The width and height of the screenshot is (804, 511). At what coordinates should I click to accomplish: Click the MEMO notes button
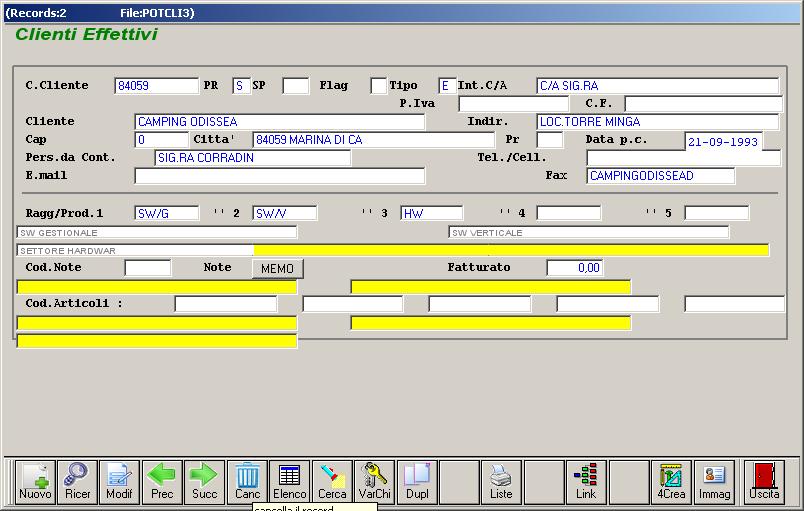point(277,269)
